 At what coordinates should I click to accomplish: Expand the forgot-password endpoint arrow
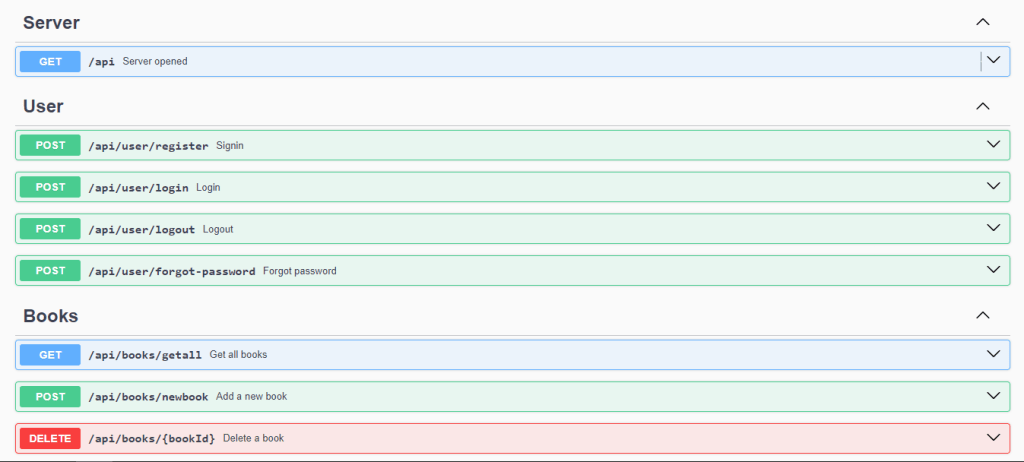tap(993, 270)
